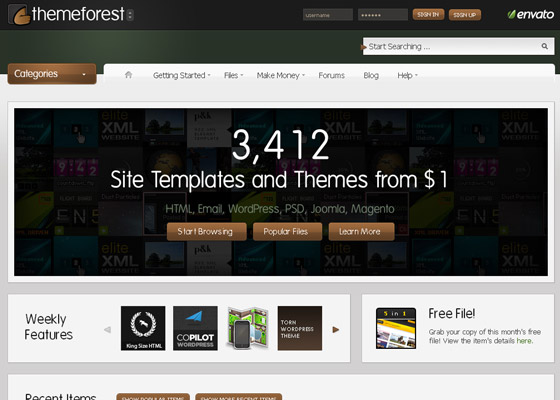Click the Sign Up button

(465, 15)
